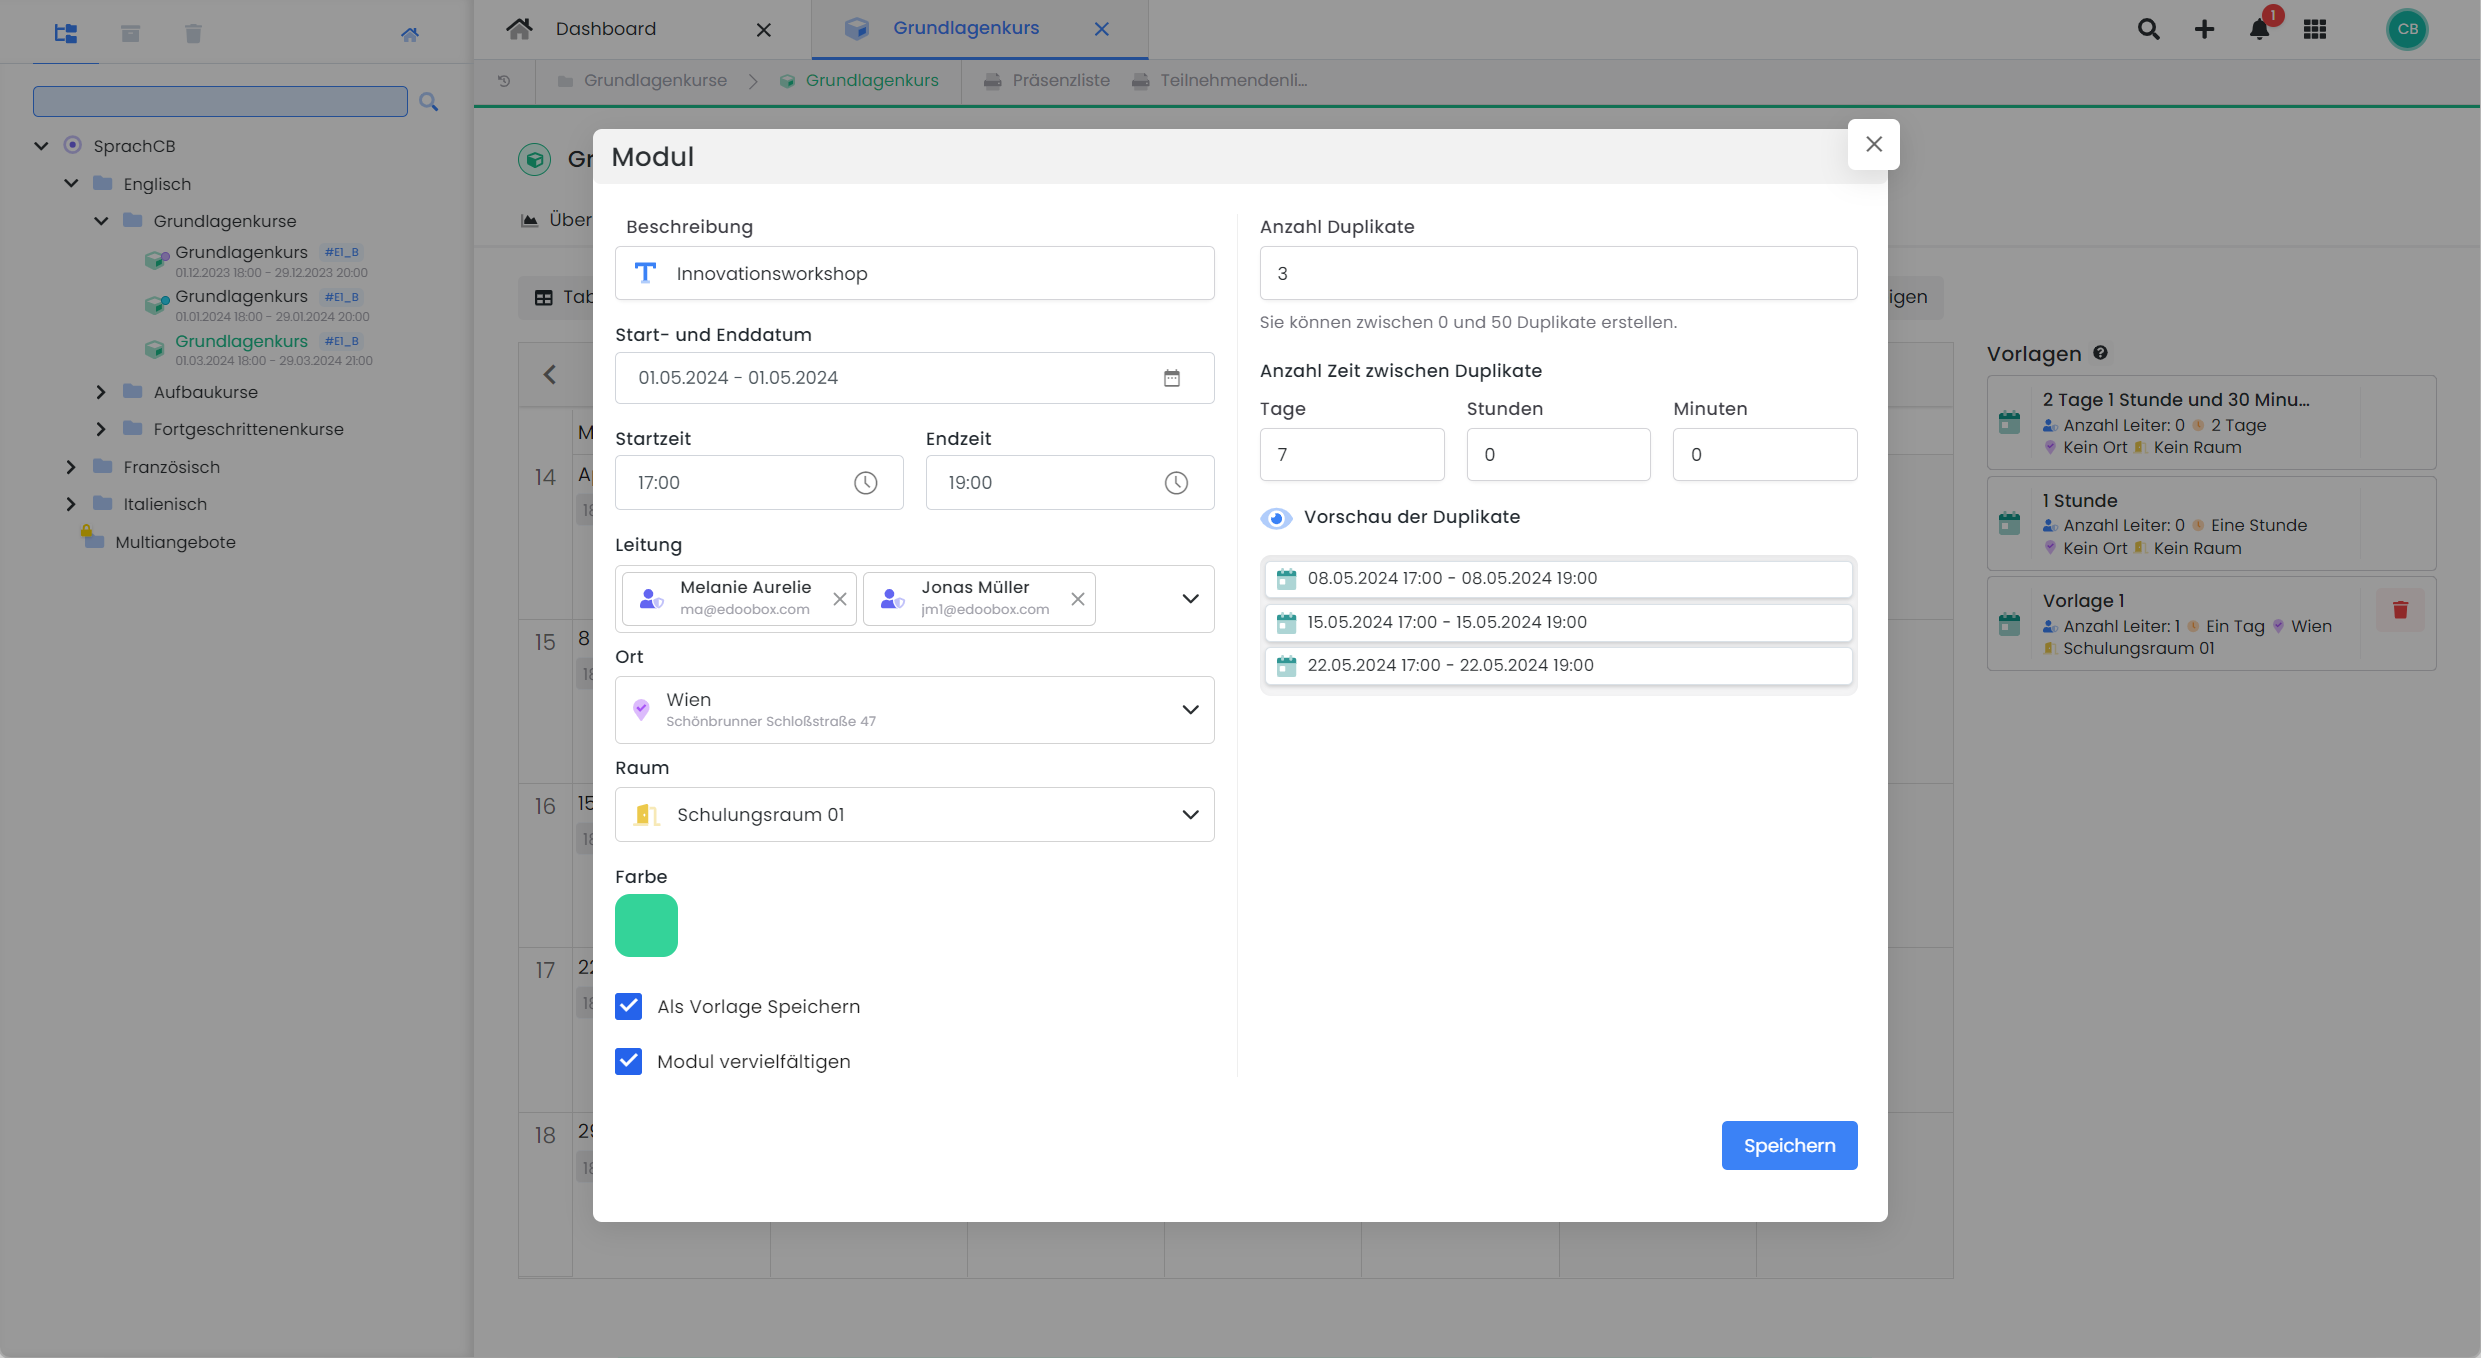Select the green Farbe color swatch

[646, 925]
